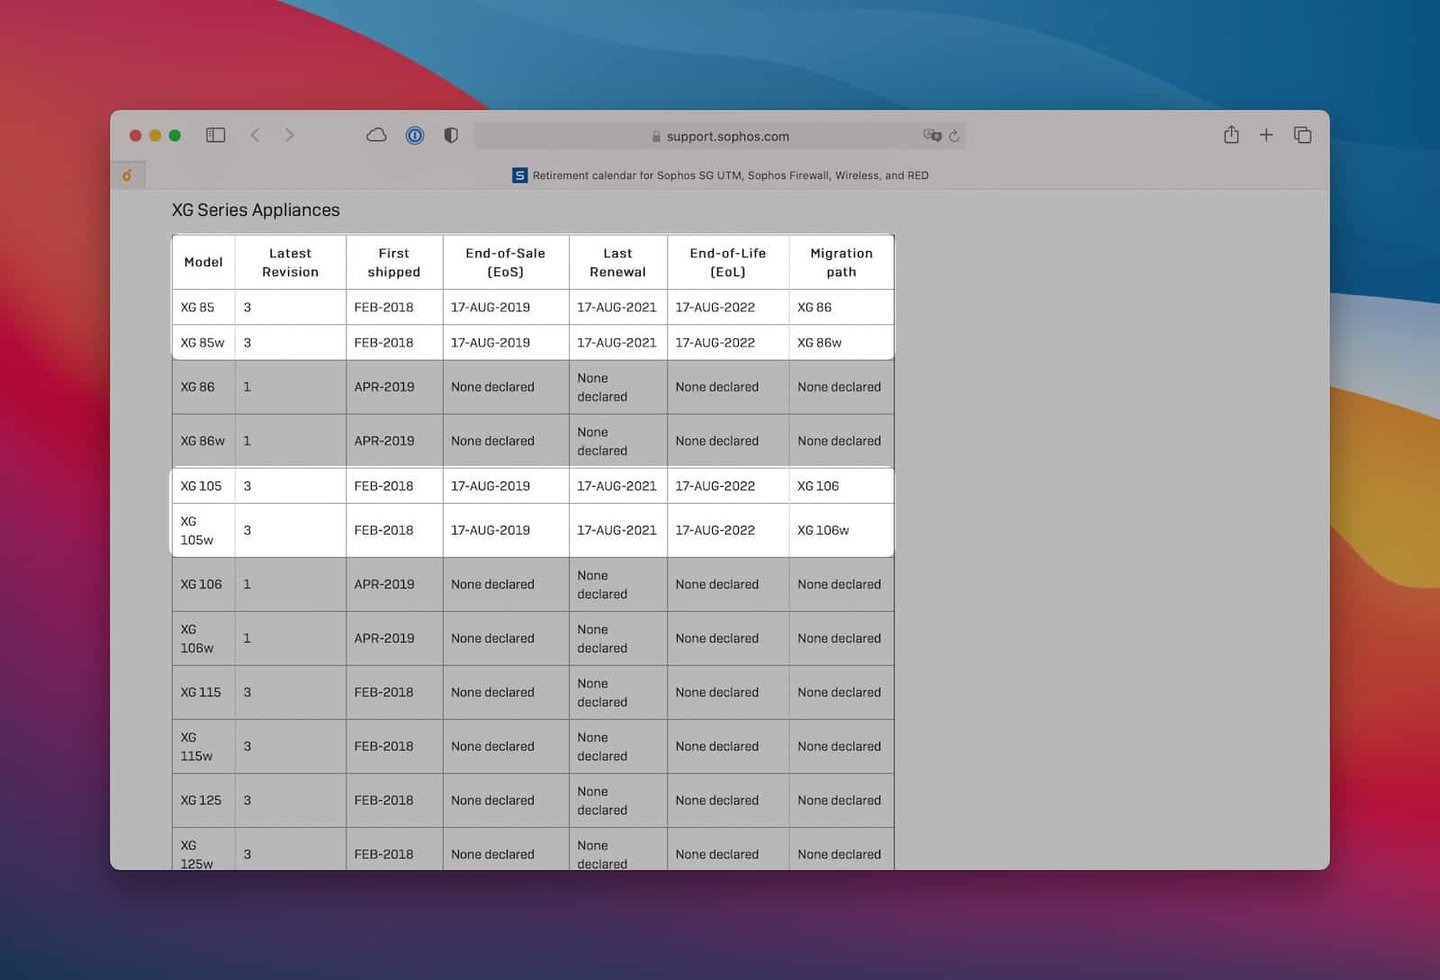Select the XG 115 model cell
Screen dimensions: 1440x980
[203, 692]
